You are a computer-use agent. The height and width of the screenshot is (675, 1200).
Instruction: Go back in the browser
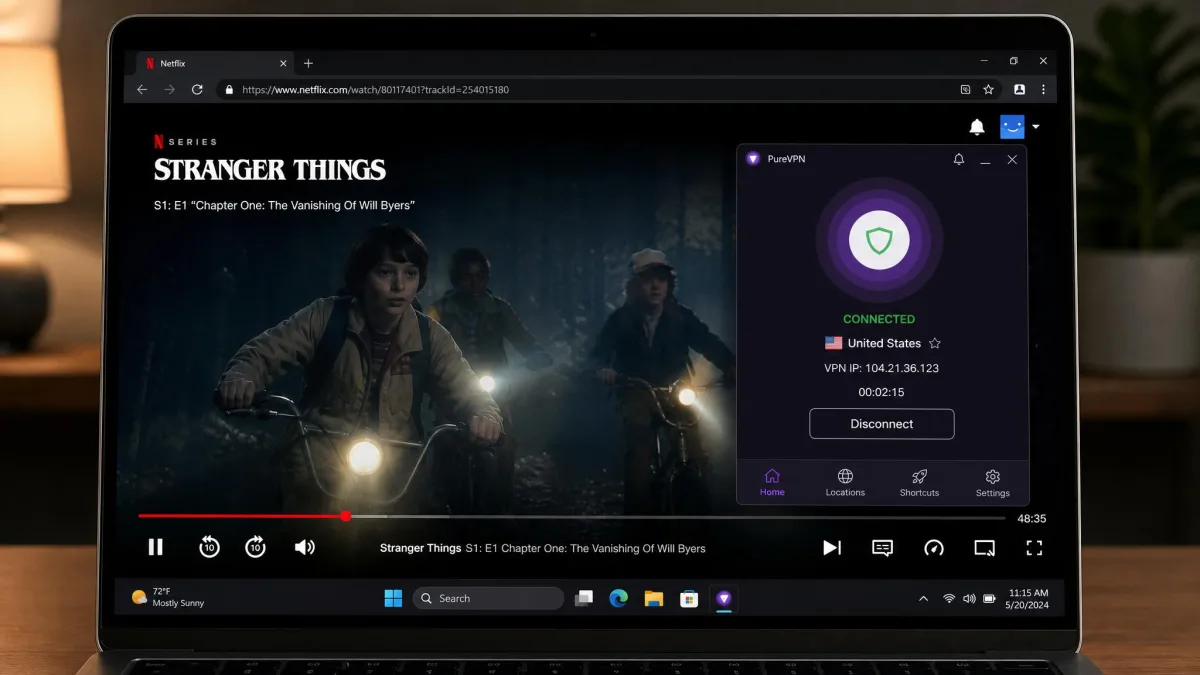(x=142, y=89)
